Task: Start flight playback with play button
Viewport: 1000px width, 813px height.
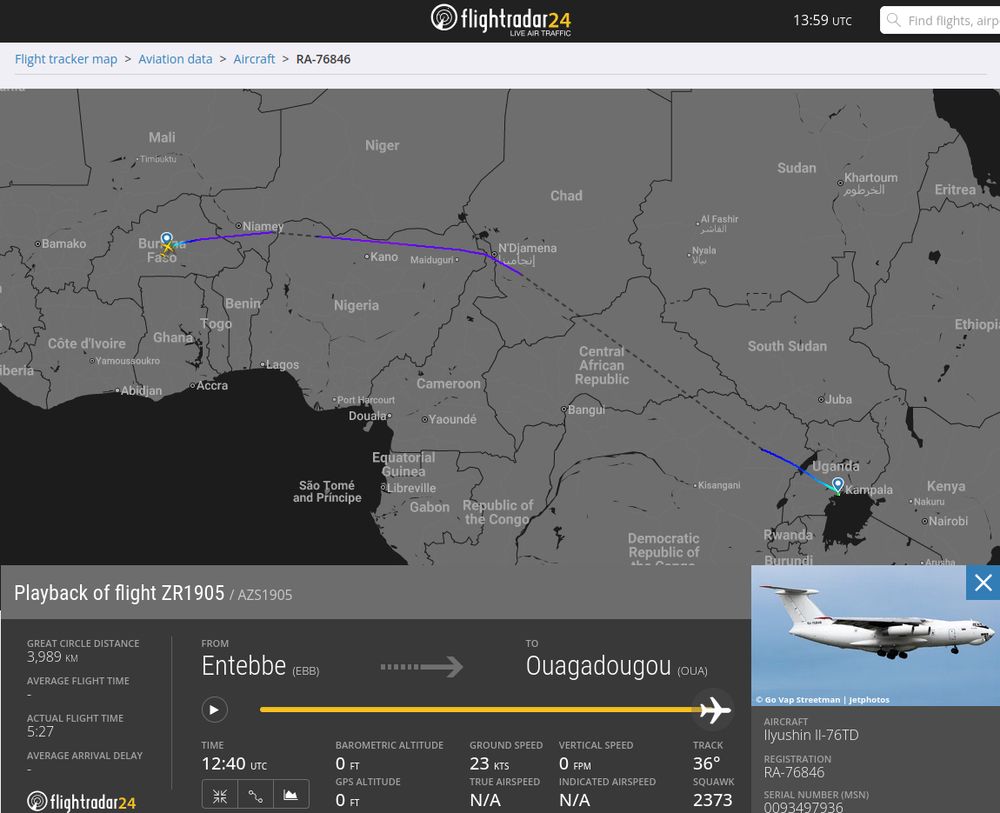Action: 214,710
